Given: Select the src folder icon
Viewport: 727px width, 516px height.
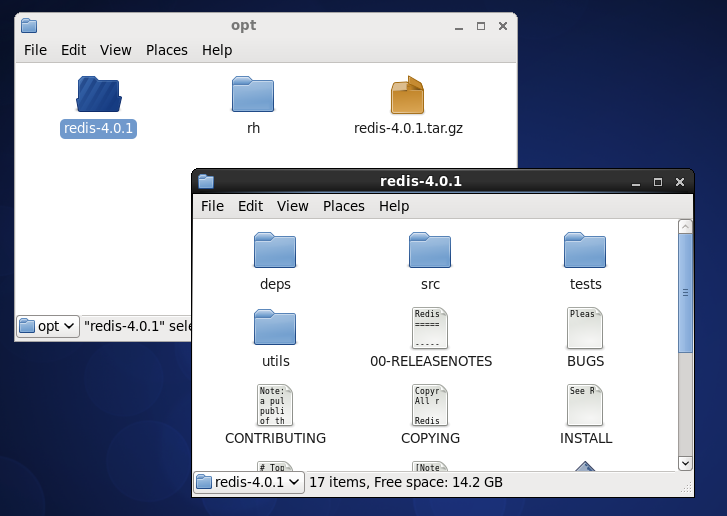Looking at the screenshot, I should pos(430,250).
